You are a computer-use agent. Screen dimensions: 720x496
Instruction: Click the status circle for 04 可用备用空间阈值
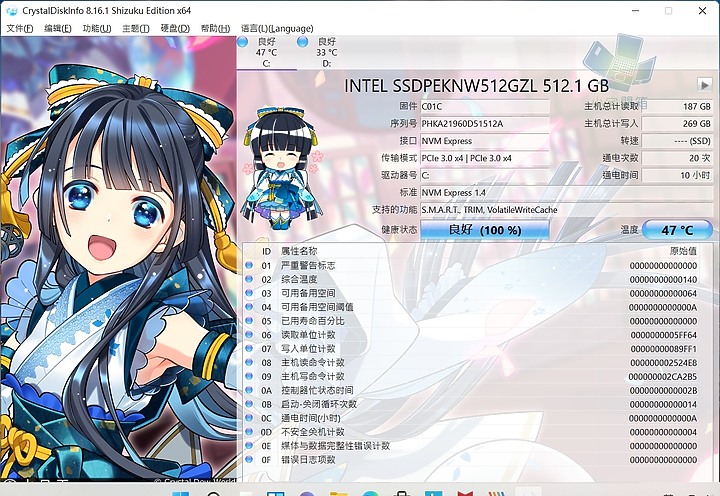point(249,306)
